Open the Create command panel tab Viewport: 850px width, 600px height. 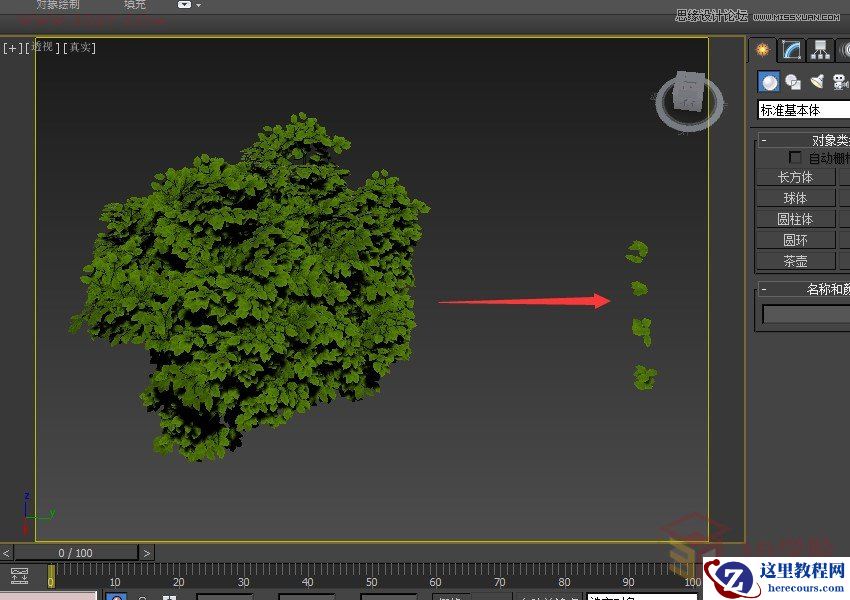pyautogui.click(x=763, y=50)
